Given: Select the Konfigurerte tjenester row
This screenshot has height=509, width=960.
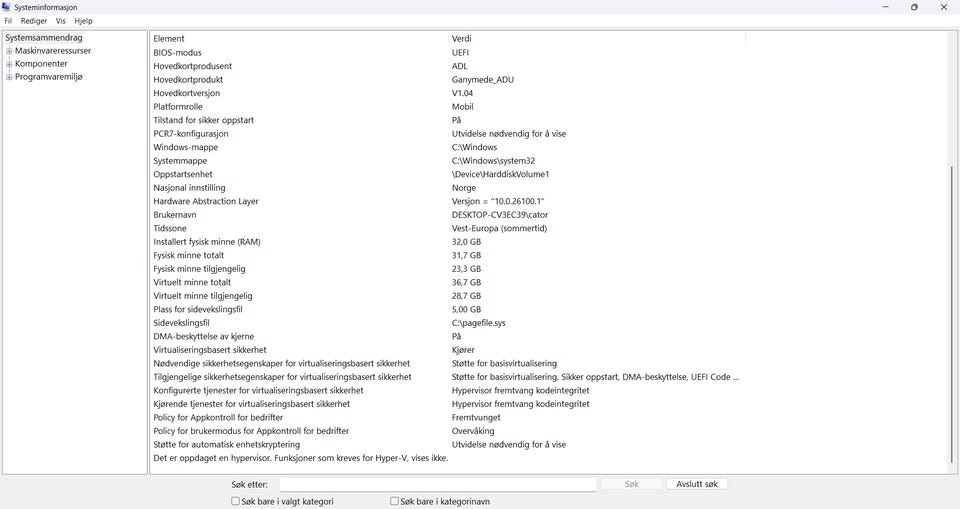Looking at the screenshot, I should (x=446, y=390).
